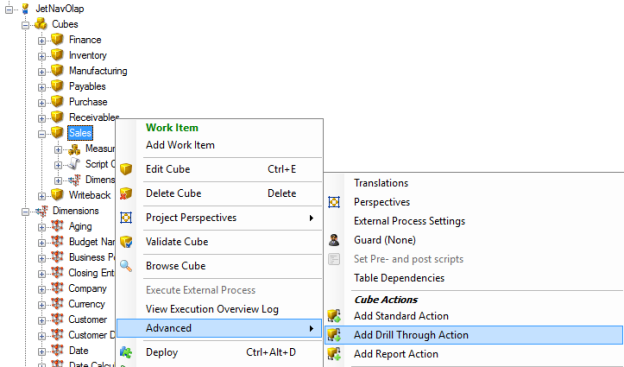Click the Validate Cube shield icon
The width and height of the screenshot is (624, 367).
point(126,242)
